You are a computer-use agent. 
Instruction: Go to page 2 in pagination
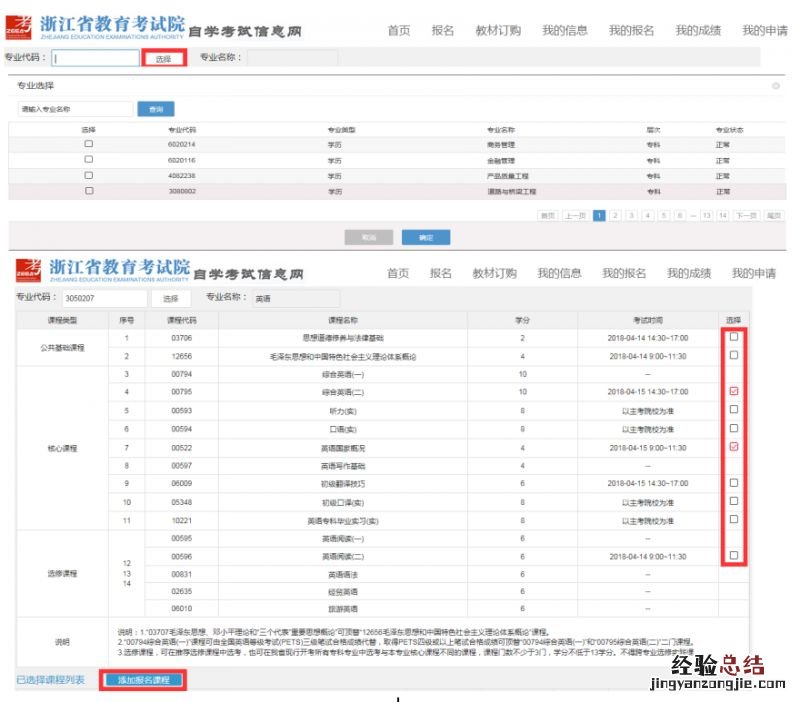615,215
